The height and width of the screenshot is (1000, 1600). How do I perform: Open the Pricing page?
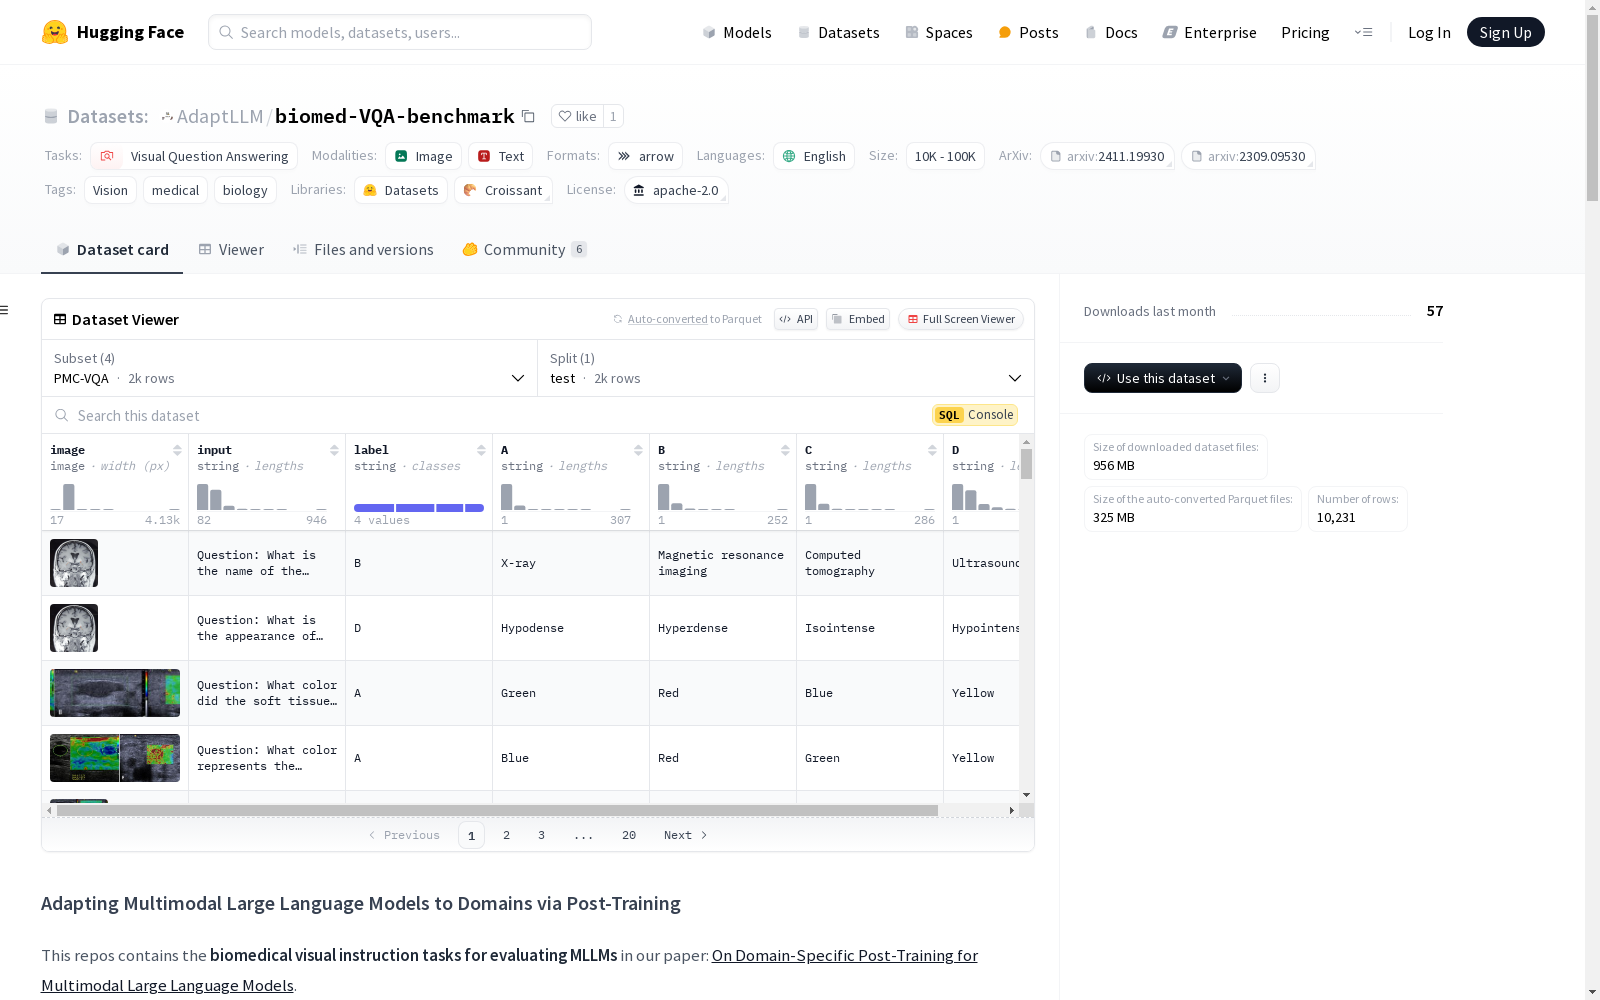point(1305,32)
